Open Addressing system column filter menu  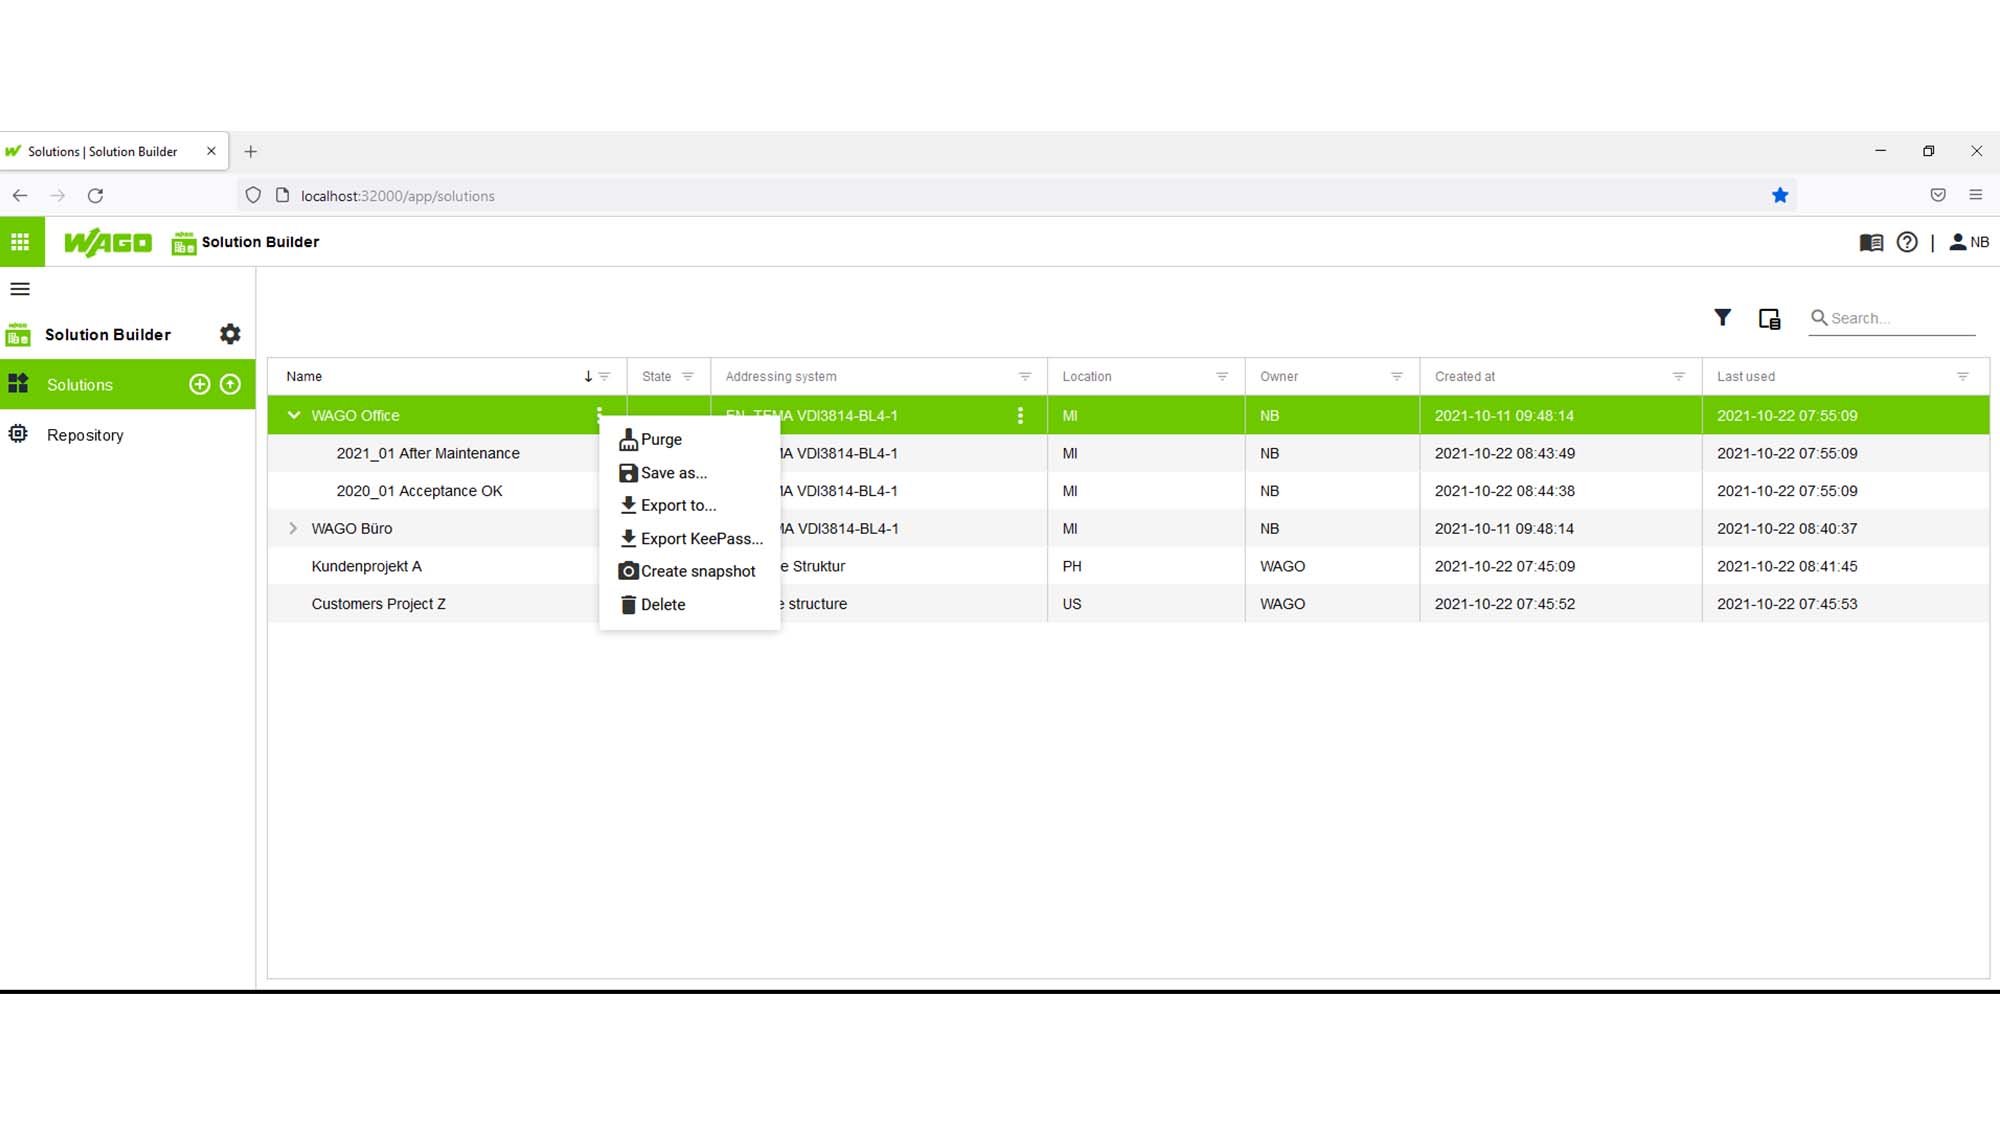1025,377
